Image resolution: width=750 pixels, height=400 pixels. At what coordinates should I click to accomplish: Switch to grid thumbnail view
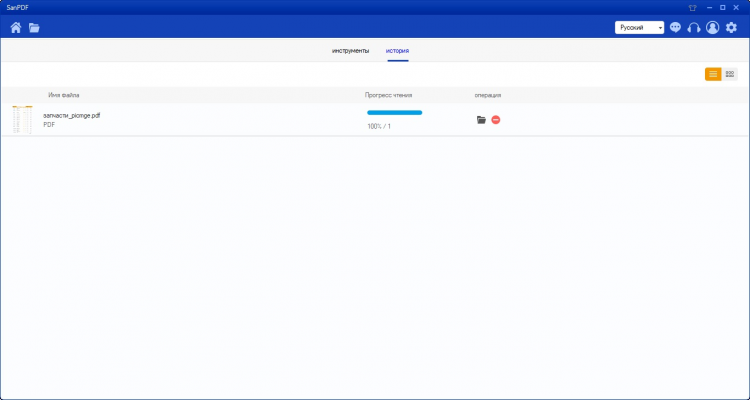730,74
